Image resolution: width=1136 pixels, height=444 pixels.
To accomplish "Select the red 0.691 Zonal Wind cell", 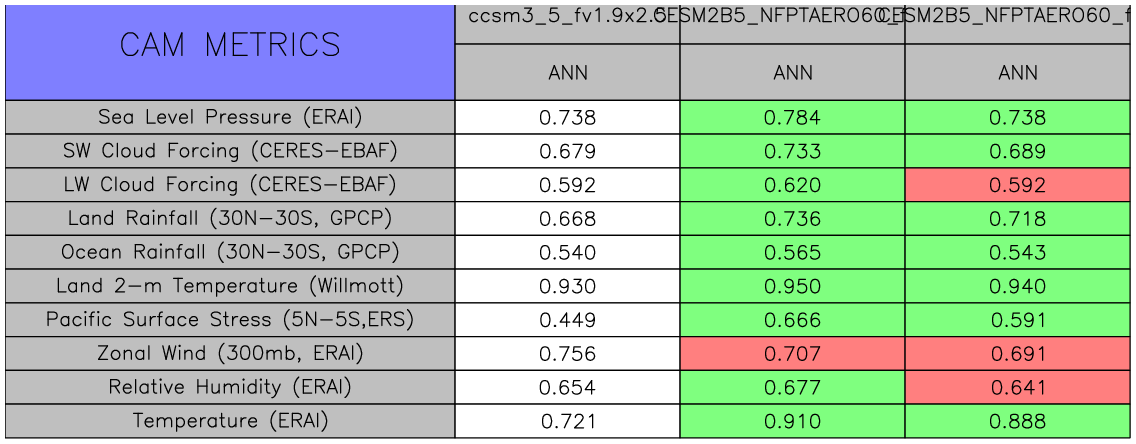I will coord(1018,354).
